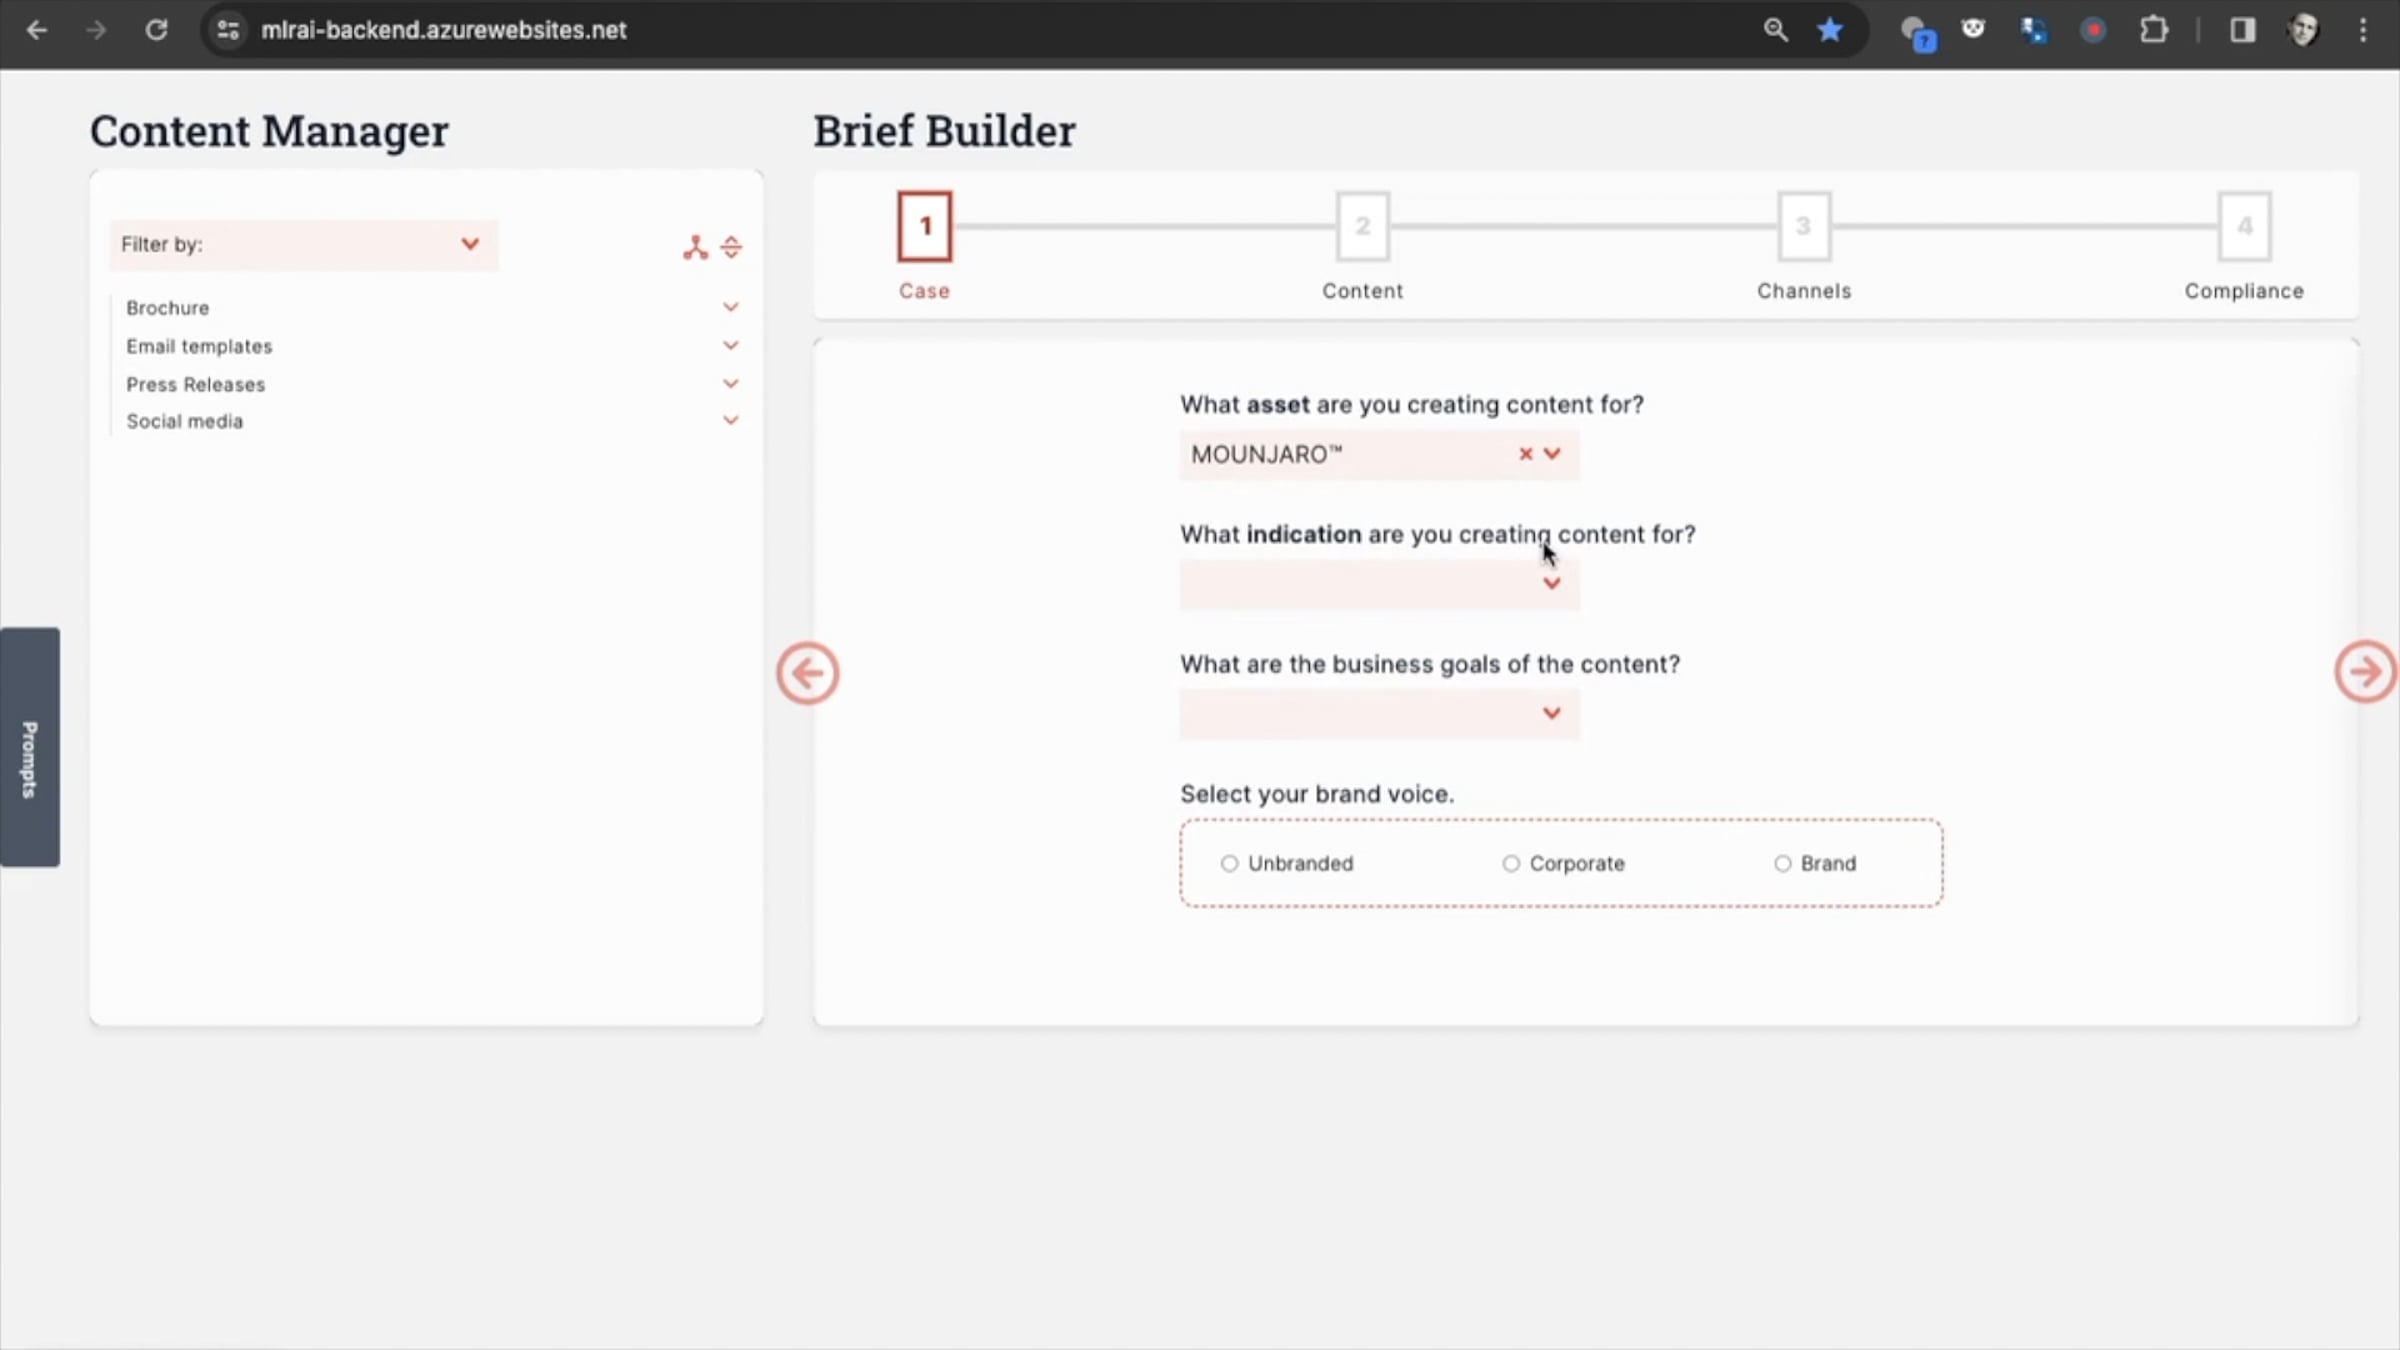Click the collapse/expand all icon beside Filter
The width and height of the screenshot is (2400, 1350).
click(x=731, y=247)
